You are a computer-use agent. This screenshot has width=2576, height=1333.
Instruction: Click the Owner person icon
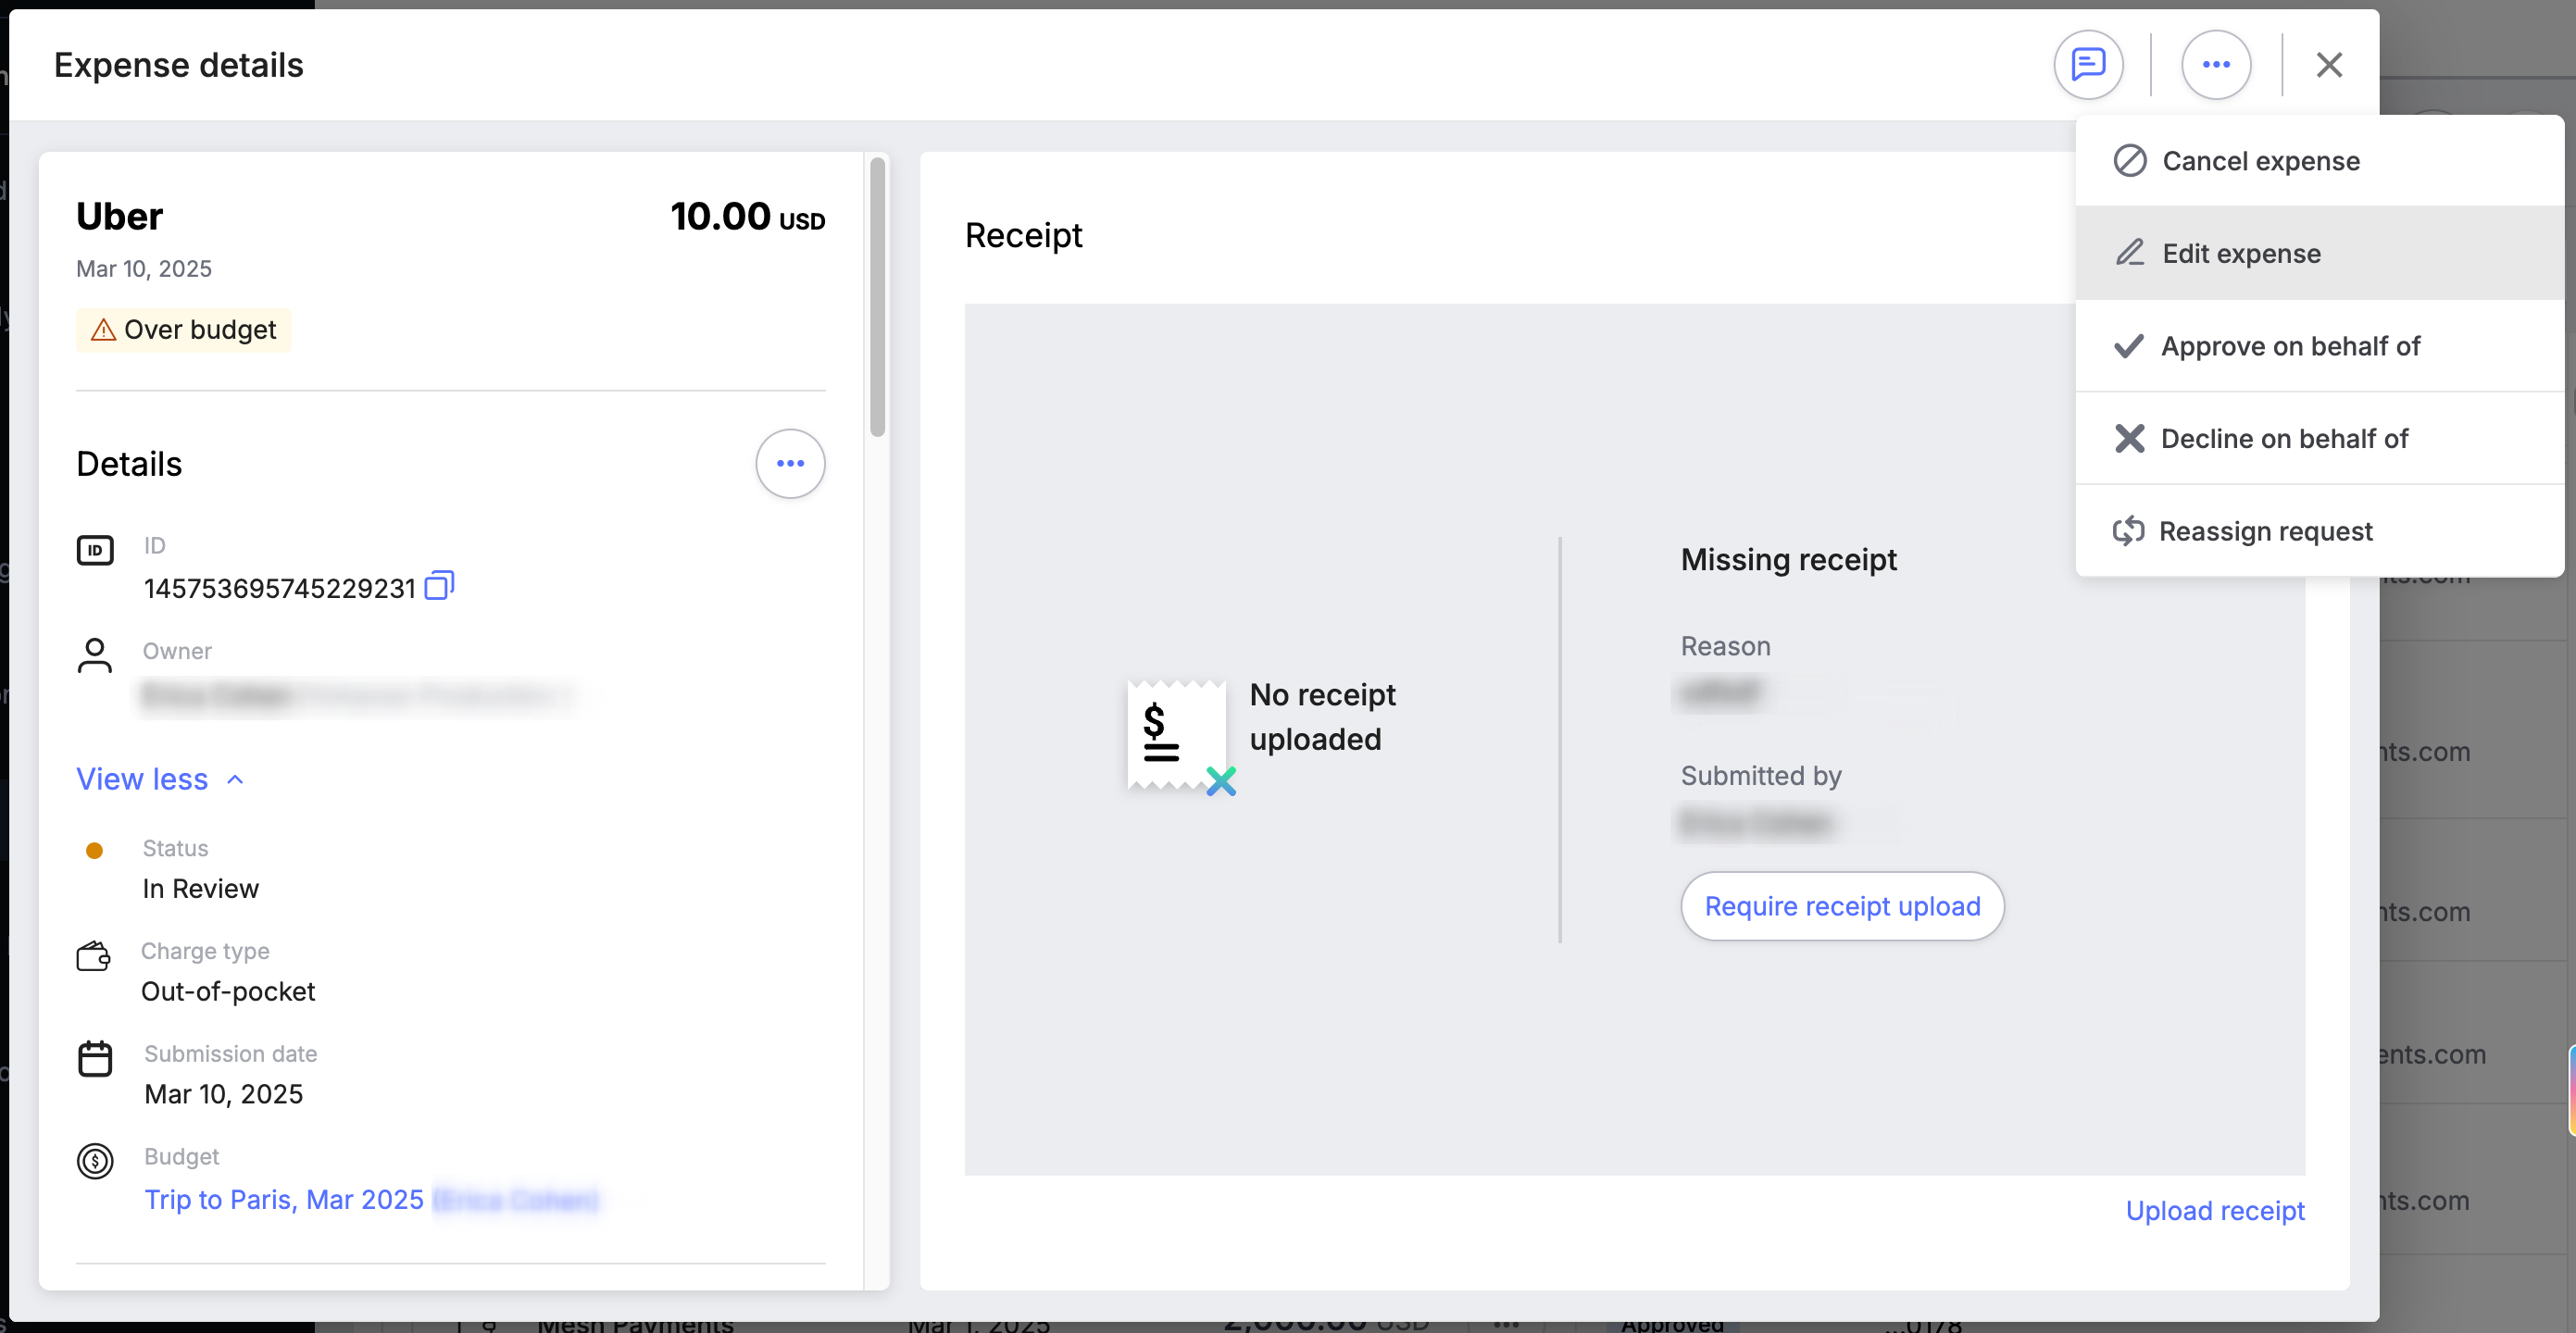tap(95, 656)
